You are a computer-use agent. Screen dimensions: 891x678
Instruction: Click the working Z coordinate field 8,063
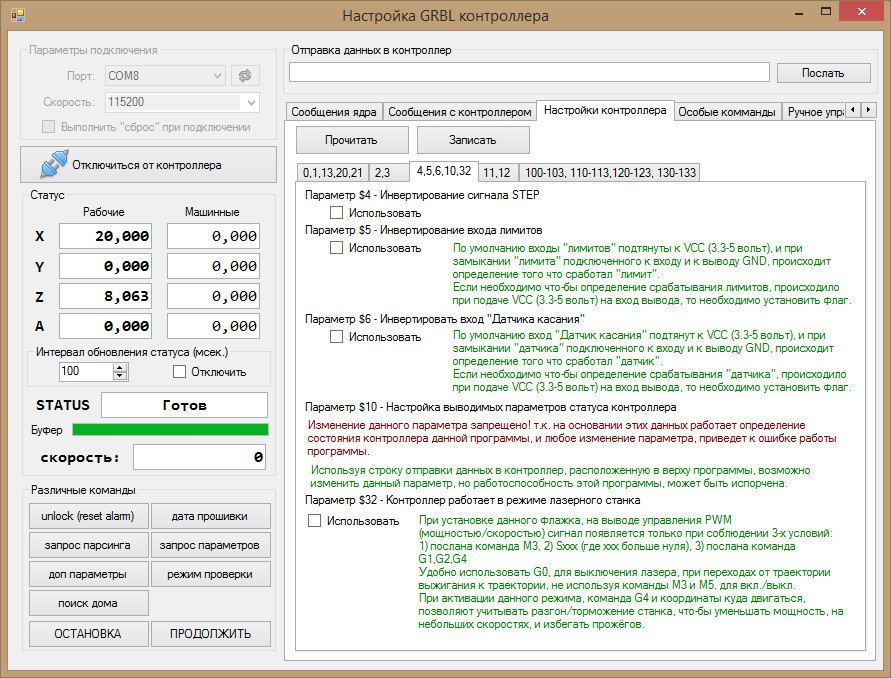[105, 296]
